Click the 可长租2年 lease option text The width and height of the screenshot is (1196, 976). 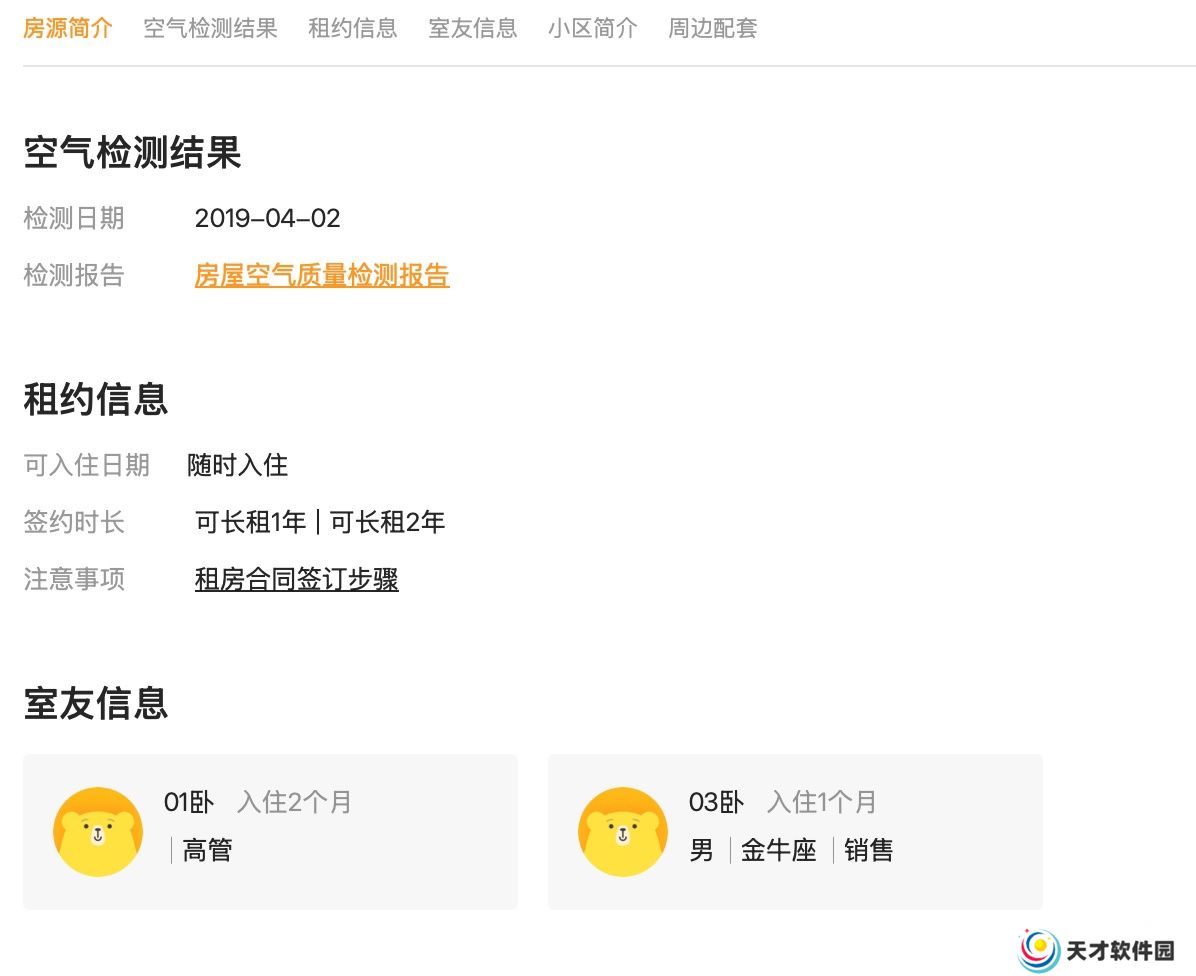387,522
